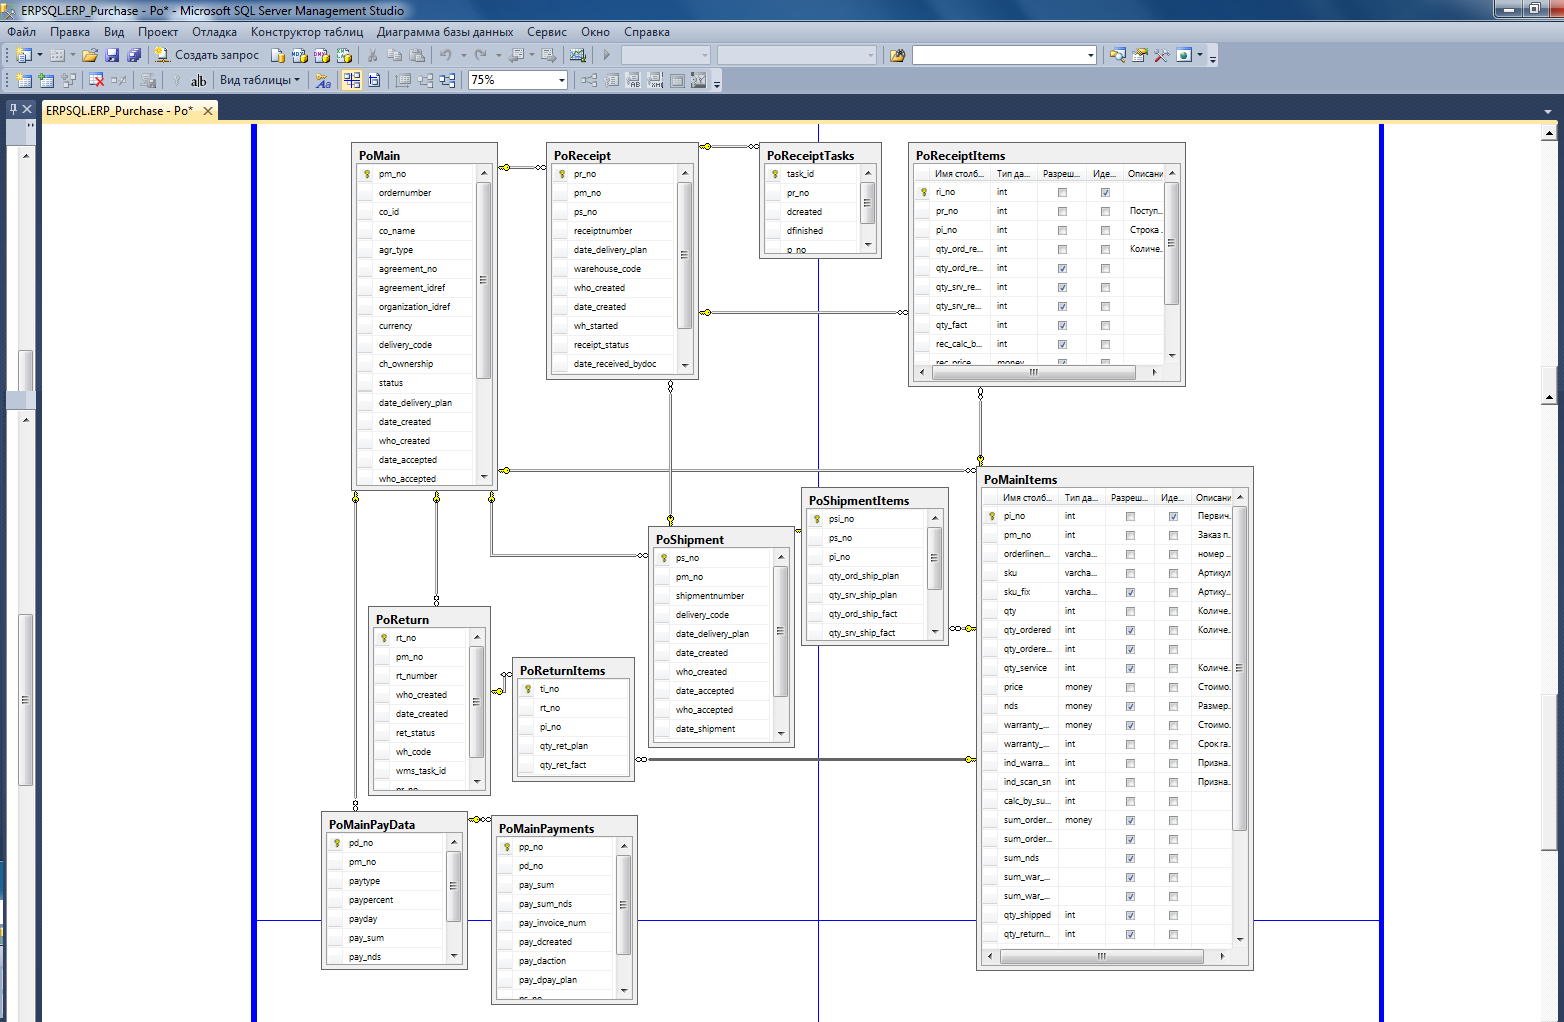Viewport: 1564px width, 1022px height.
Task: Click PoReceiptItems horizontal scrollbar thumb
Action: (x=1034, y=372)
